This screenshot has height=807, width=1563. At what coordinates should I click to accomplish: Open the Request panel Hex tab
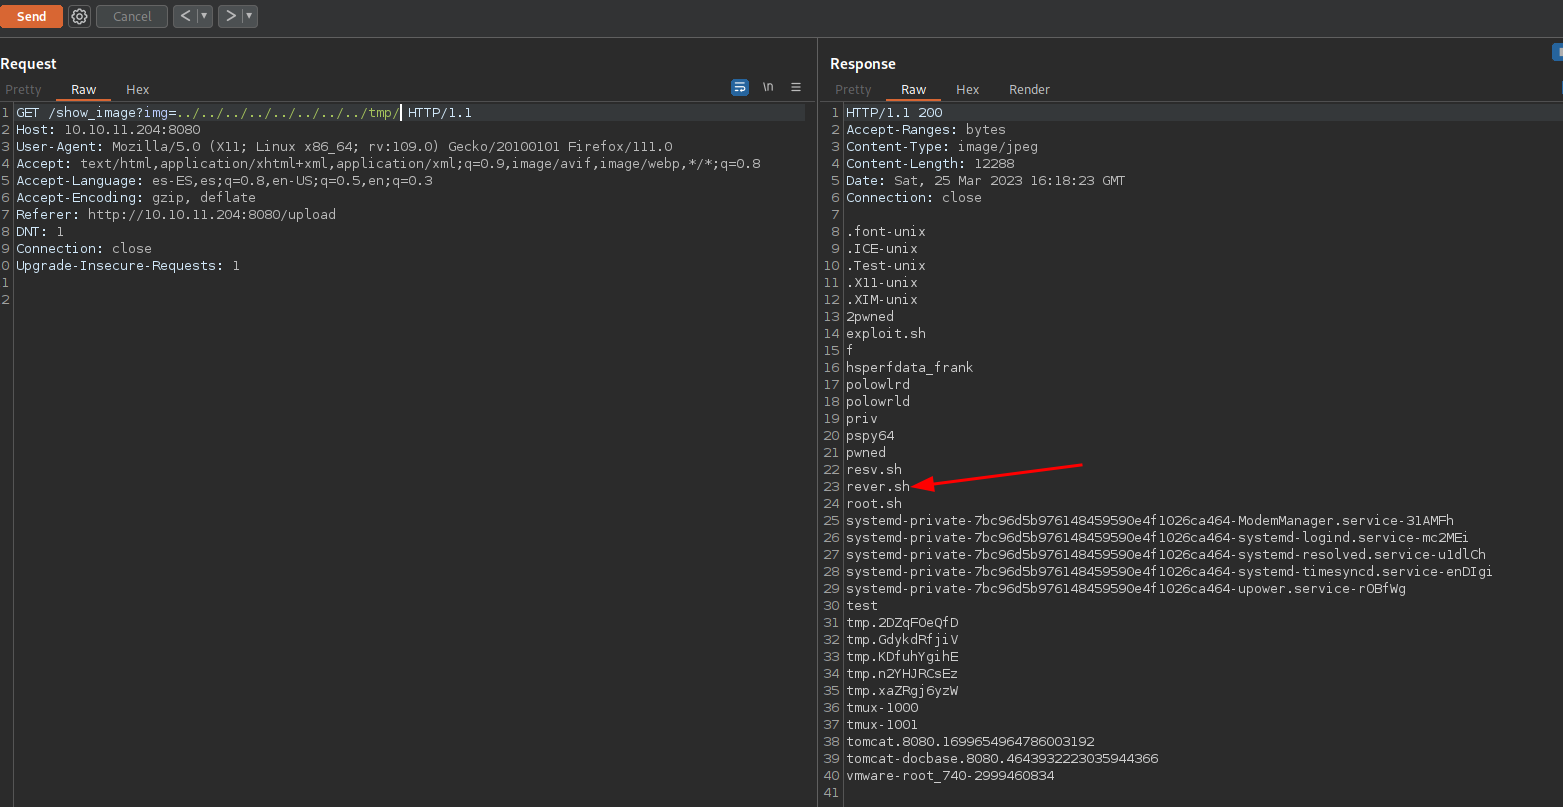click(x=138, y=90)
